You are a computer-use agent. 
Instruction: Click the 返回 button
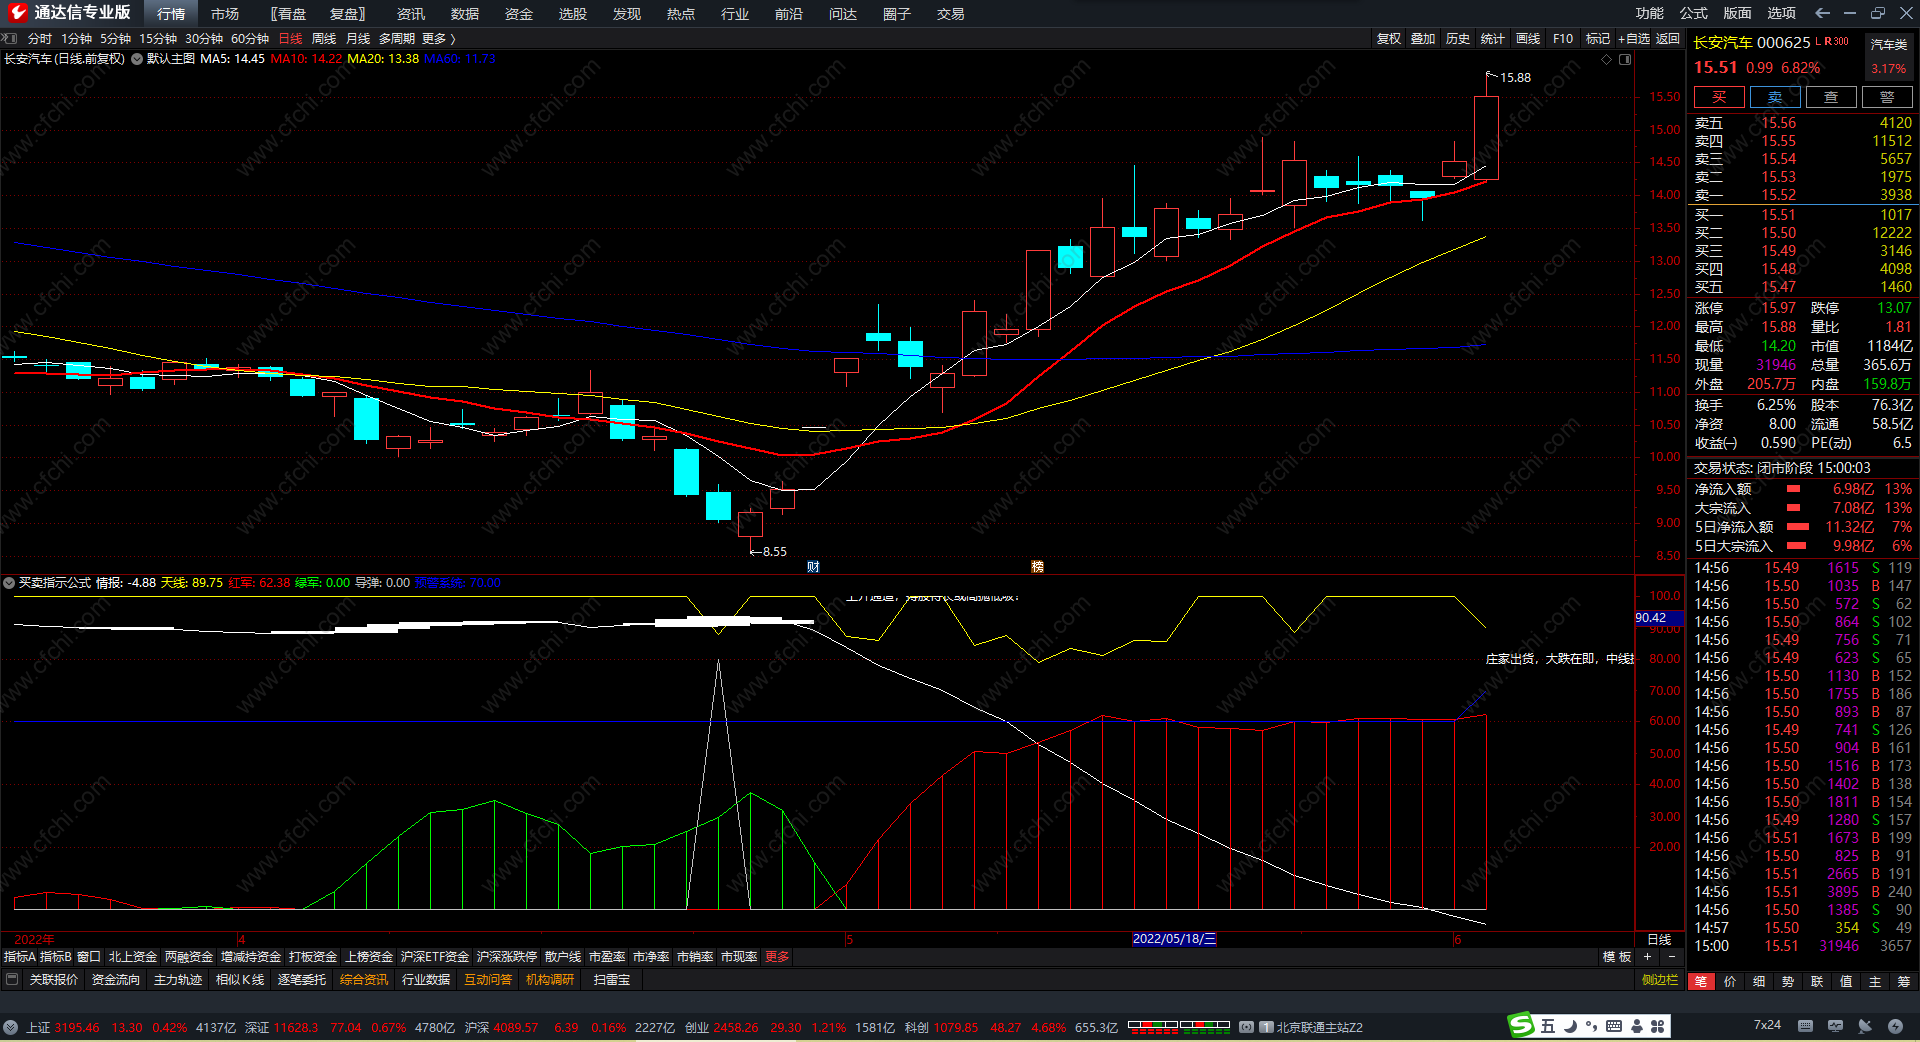pos(1668,39)
